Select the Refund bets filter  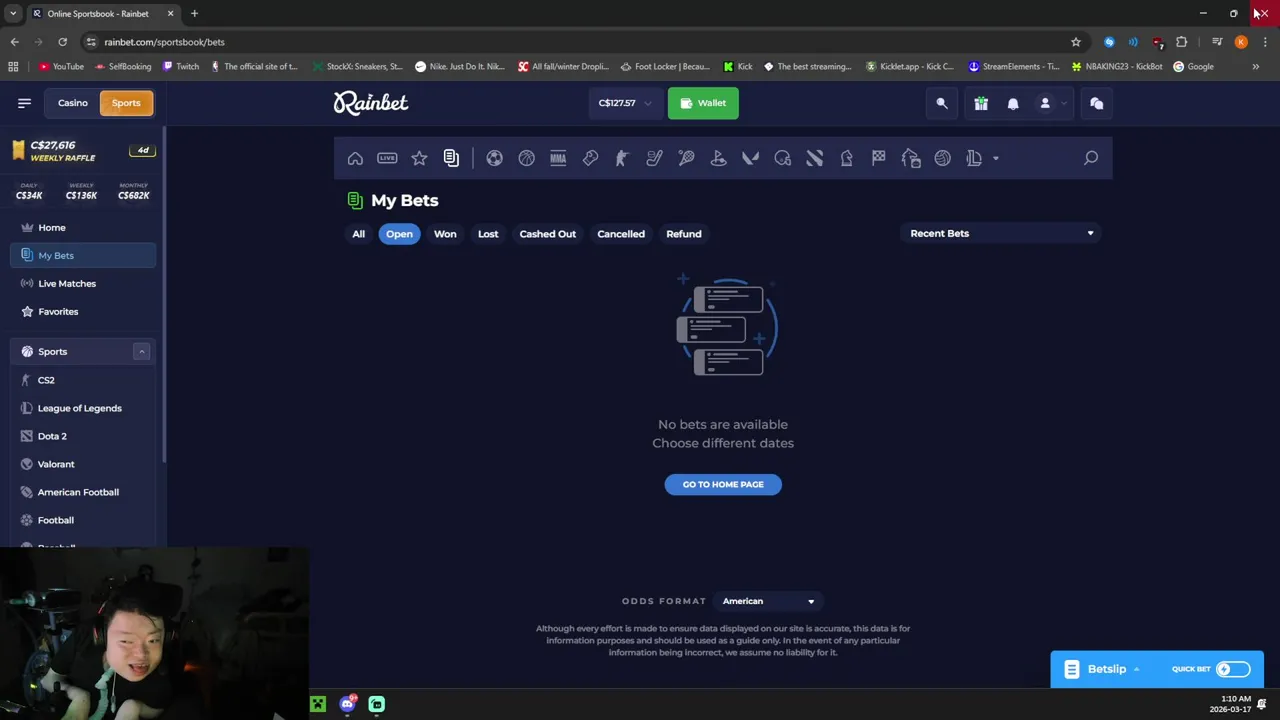click(684, 234)
